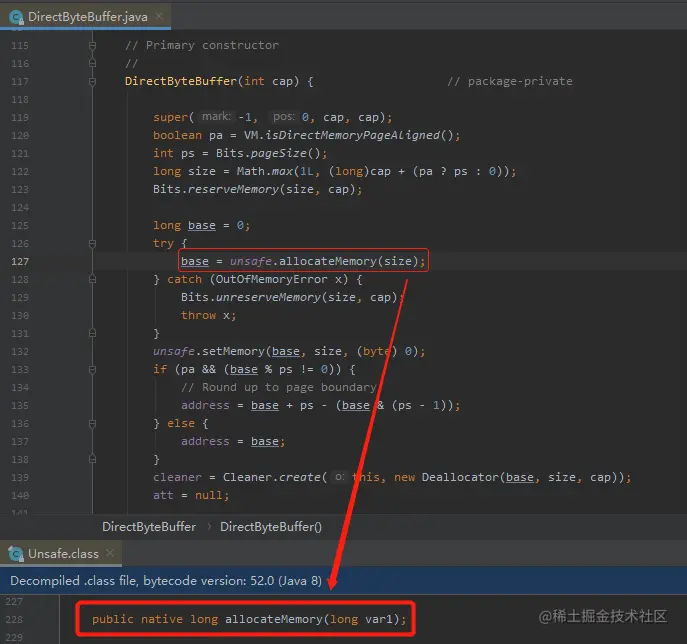Screen dimensions: 687x644
Task: Close the DirectByteBuffer.java tab
Action: (x=159, y=16)
